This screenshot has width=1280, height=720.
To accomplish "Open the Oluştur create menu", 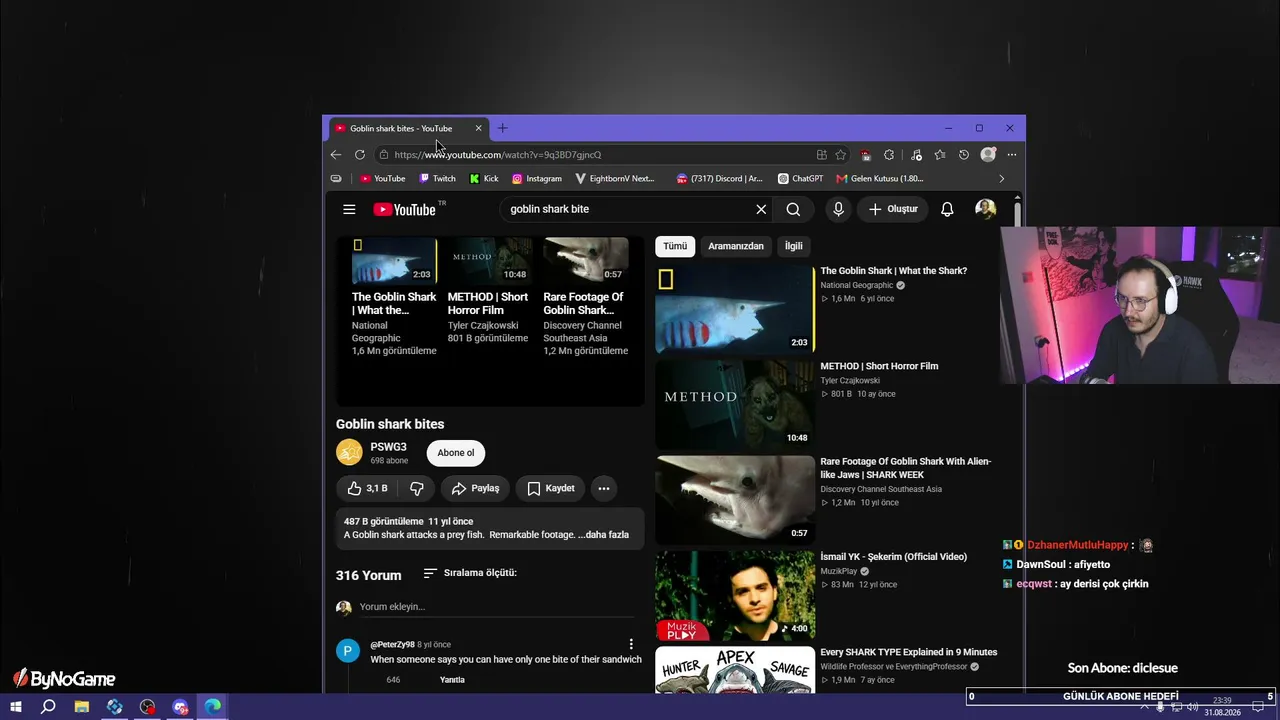I will click(893, 209).
